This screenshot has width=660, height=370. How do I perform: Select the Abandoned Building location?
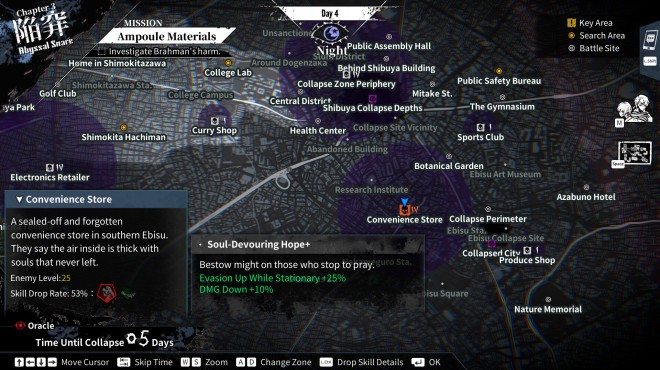tap(347, 149)
